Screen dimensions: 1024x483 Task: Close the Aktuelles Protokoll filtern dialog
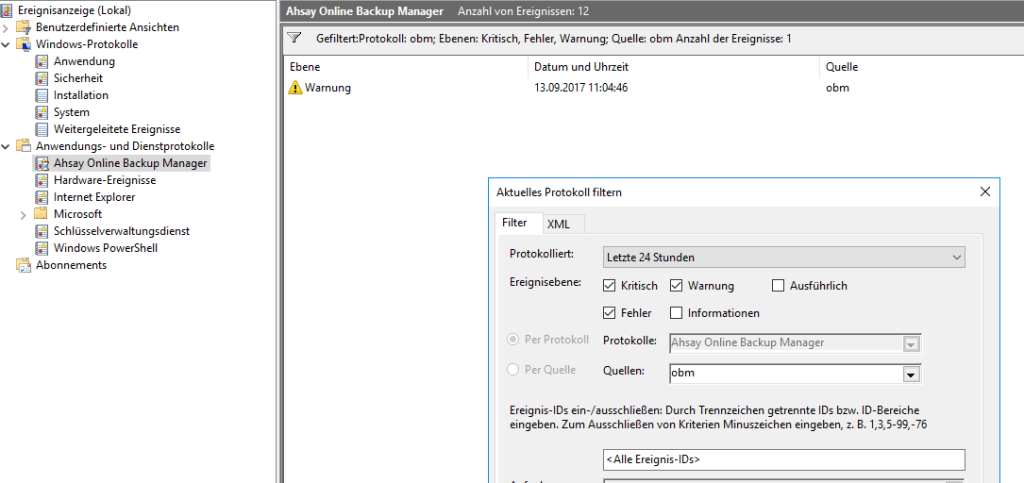click(x=985, y=192)
